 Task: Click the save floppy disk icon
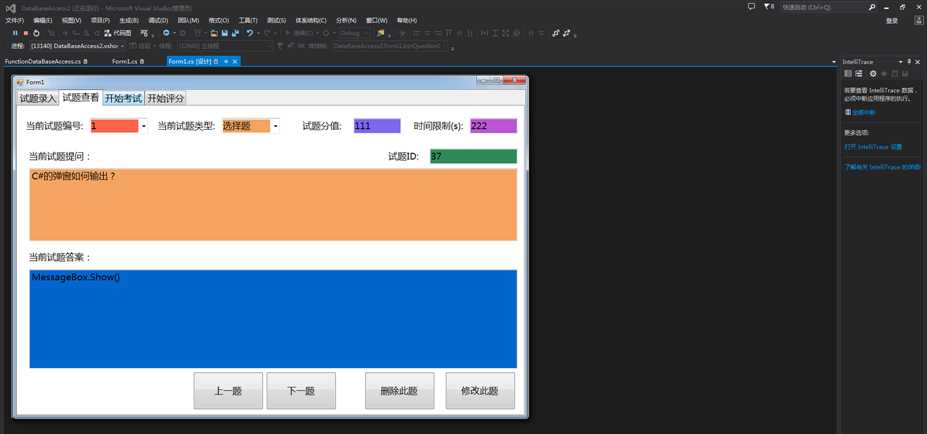click(x=225, y=33)
